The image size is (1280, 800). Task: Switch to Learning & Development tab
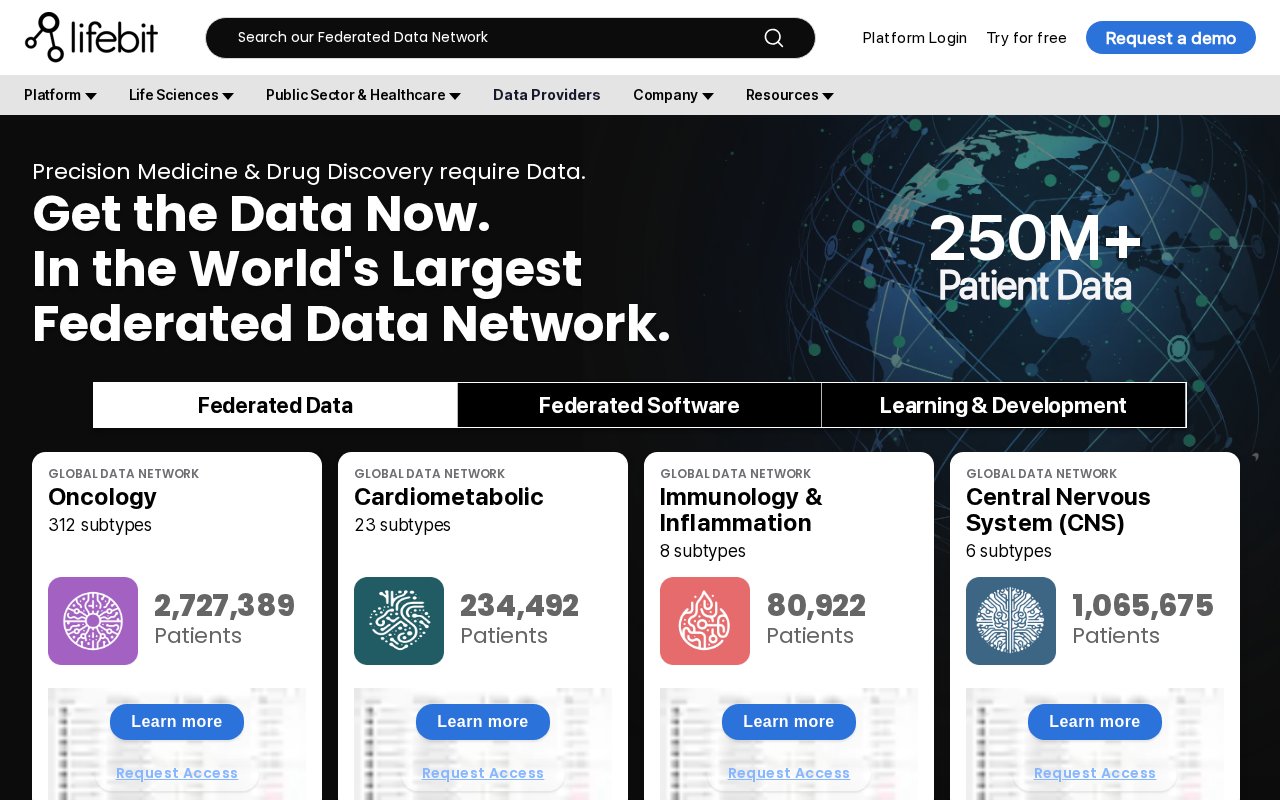coord(1003,405)
